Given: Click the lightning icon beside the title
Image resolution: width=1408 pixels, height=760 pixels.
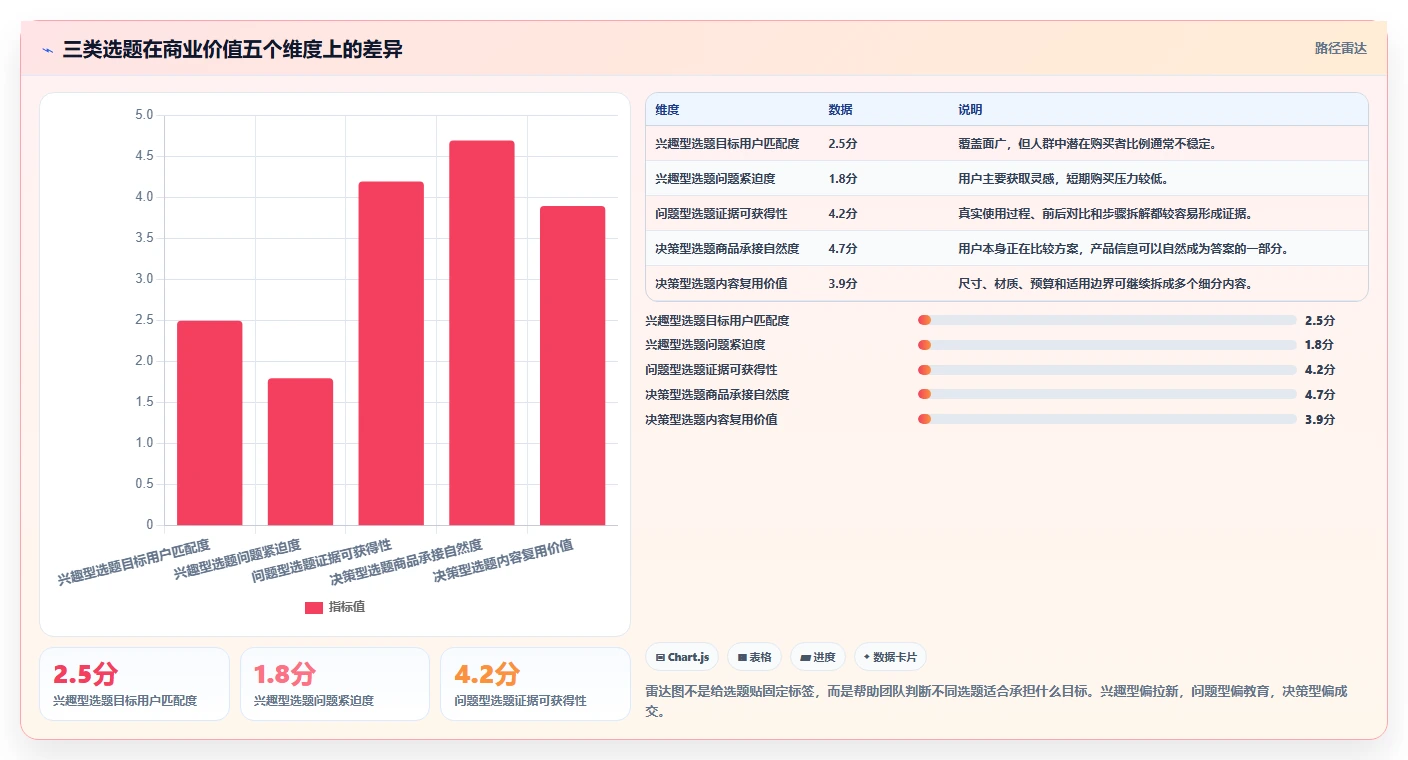Looking at the screenshot, I should (x=48, y=50).
